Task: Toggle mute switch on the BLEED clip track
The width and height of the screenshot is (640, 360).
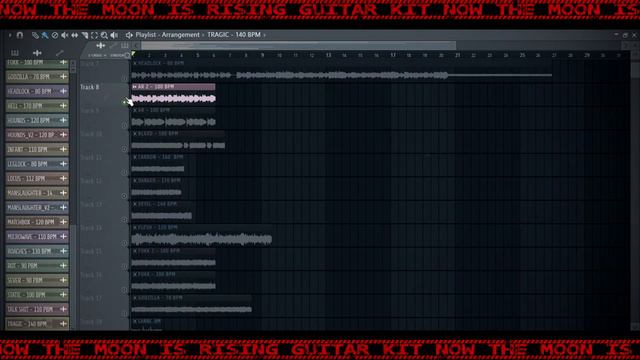Action: [x=124, y=149]
